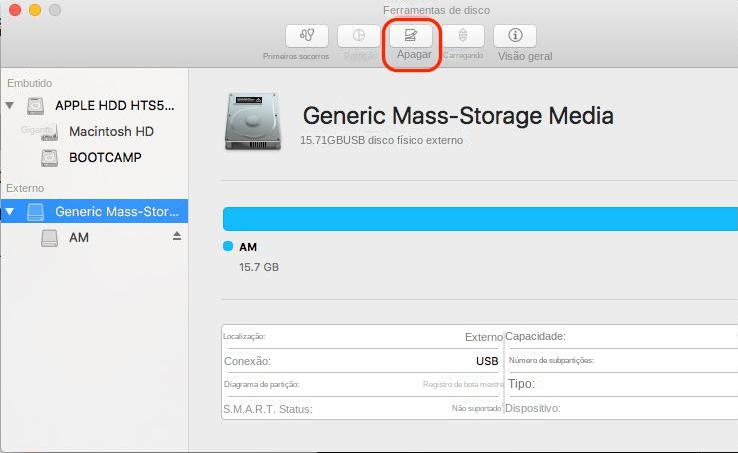This screenshot has height=453, width=738.
Task: Click the BOOTCAMP volume icon
Action: (x=49, y=158)
